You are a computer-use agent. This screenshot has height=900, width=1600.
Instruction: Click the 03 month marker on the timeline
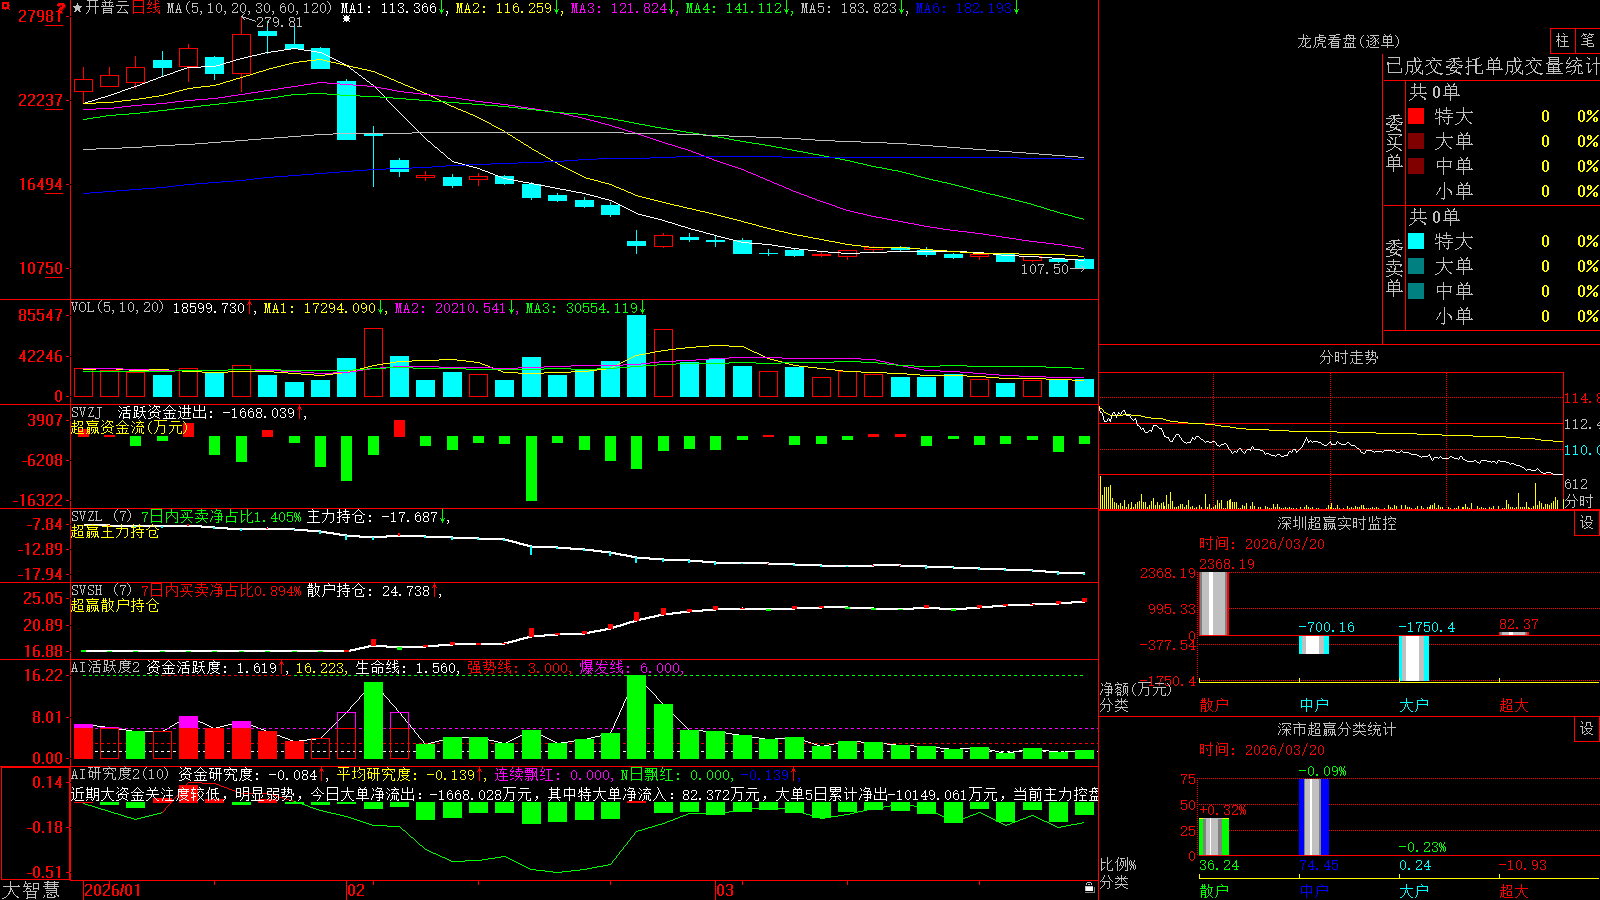click(x=725, y=890)
